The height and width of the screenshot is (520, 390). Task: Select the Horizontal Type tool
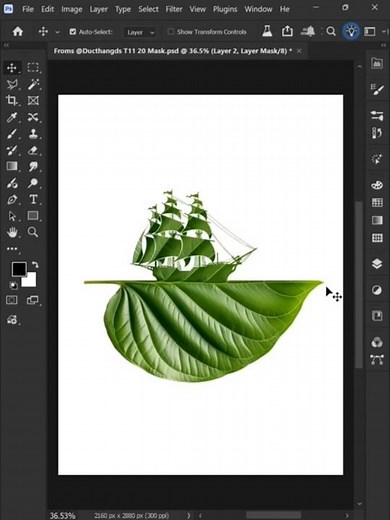click(x=33, y=199)
